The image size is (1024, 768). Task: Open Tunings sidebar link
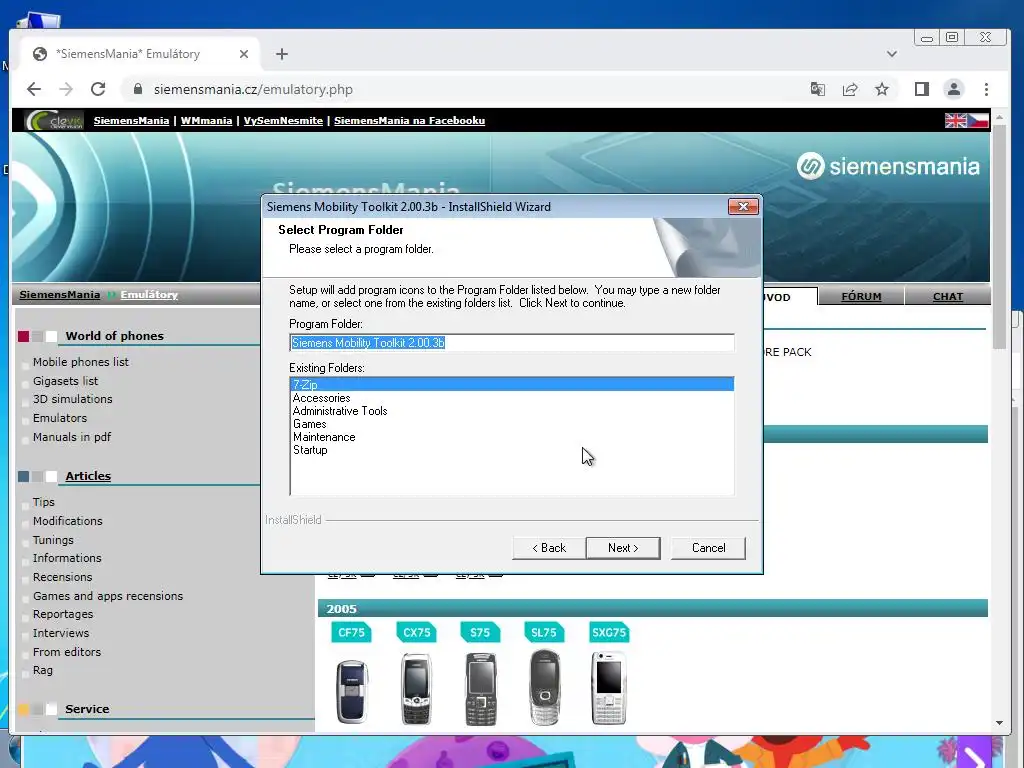click(53, 540)
